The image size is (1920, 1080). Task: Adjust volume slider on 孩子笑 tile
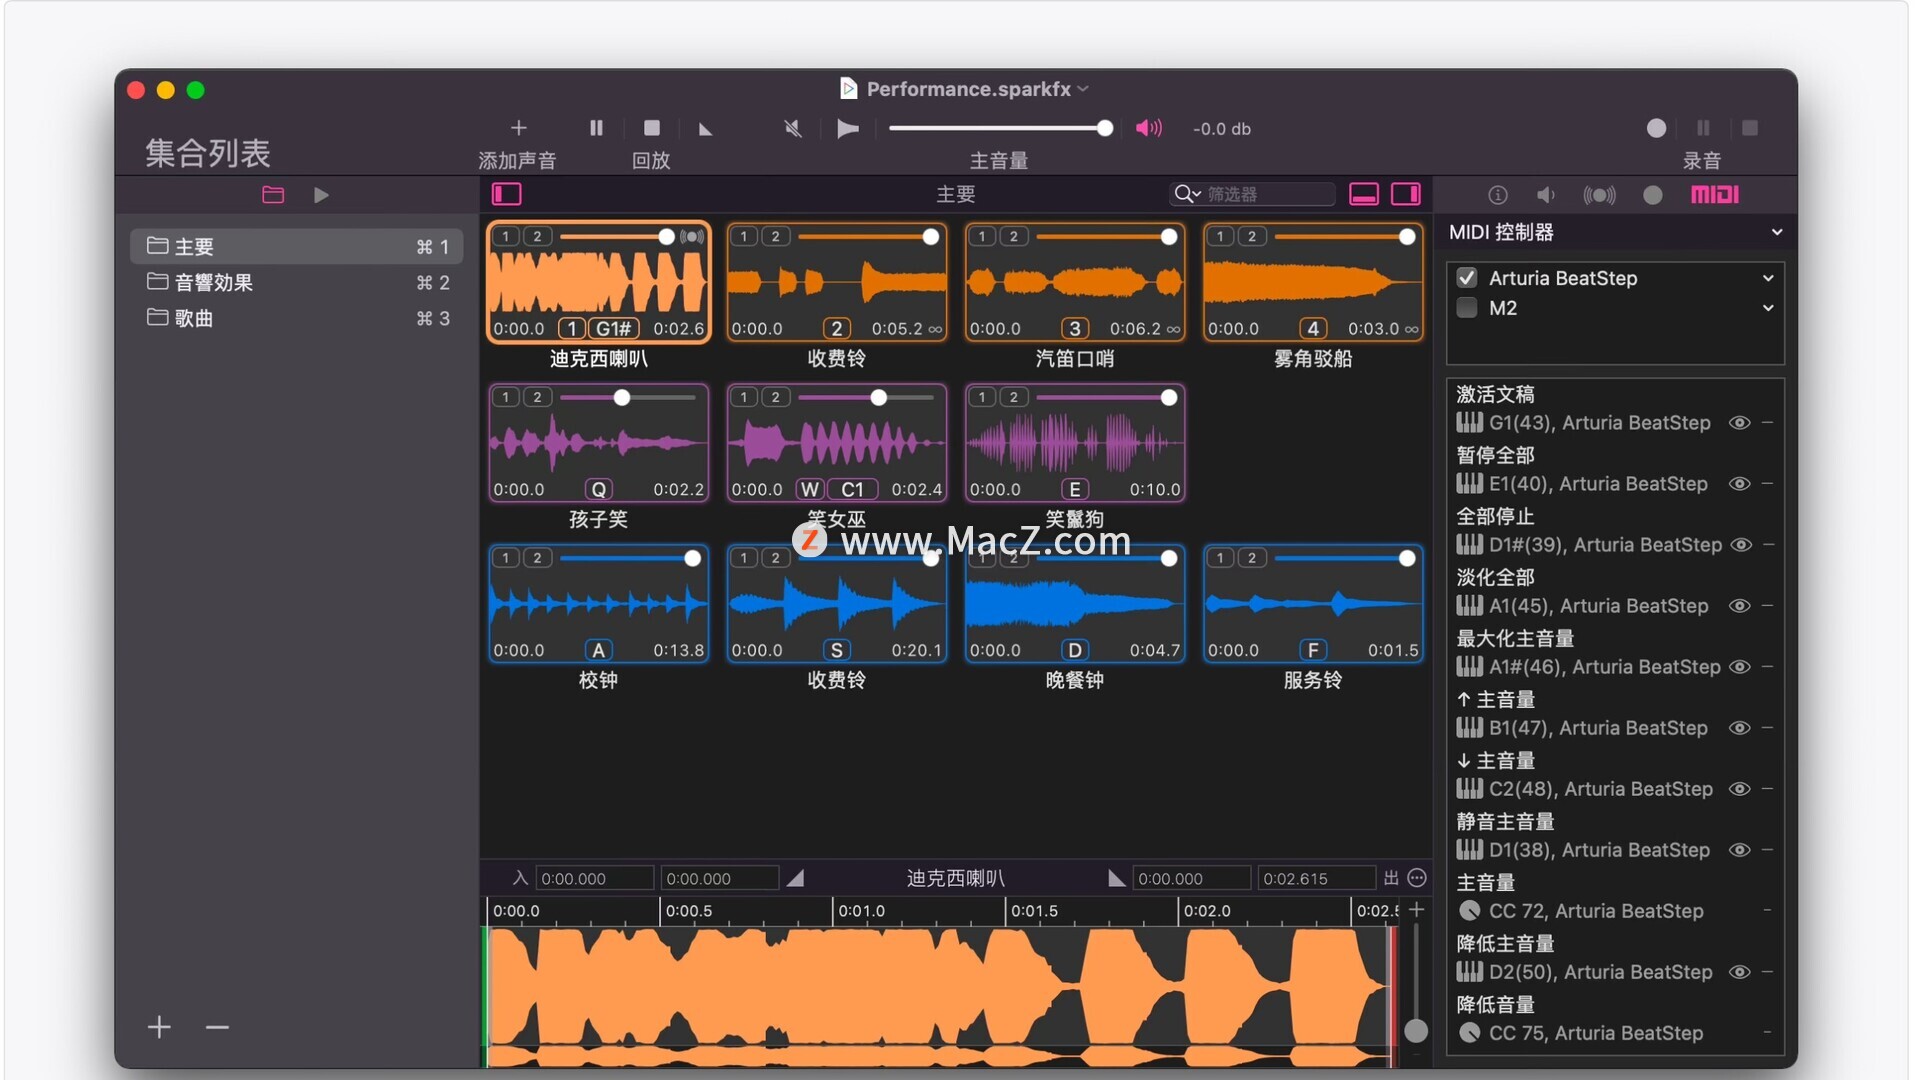(x=622, y=398)
